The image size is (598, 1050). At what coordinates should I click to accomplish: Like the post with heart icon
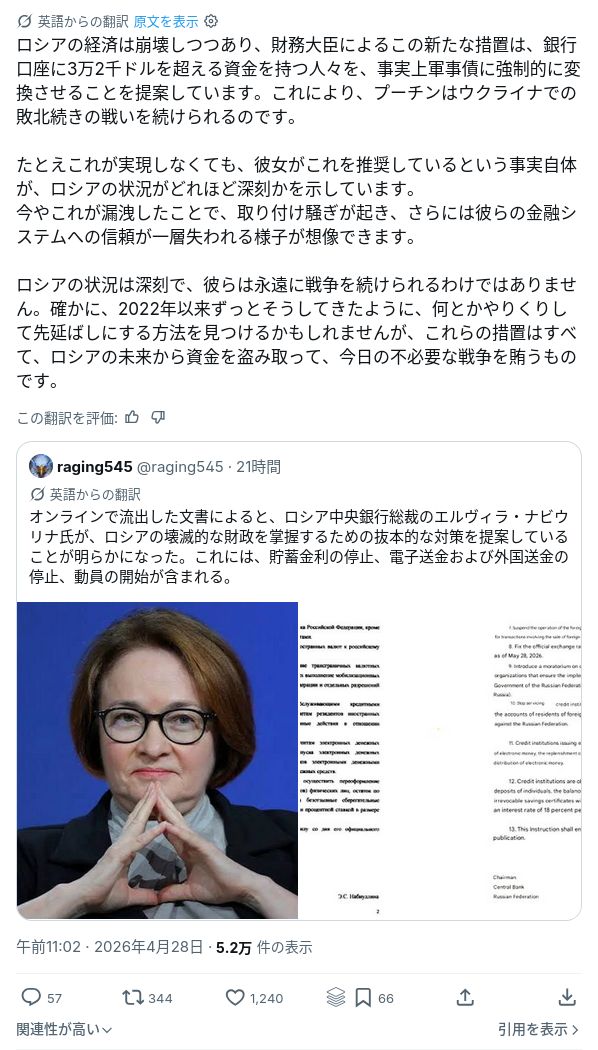[235, 998]
